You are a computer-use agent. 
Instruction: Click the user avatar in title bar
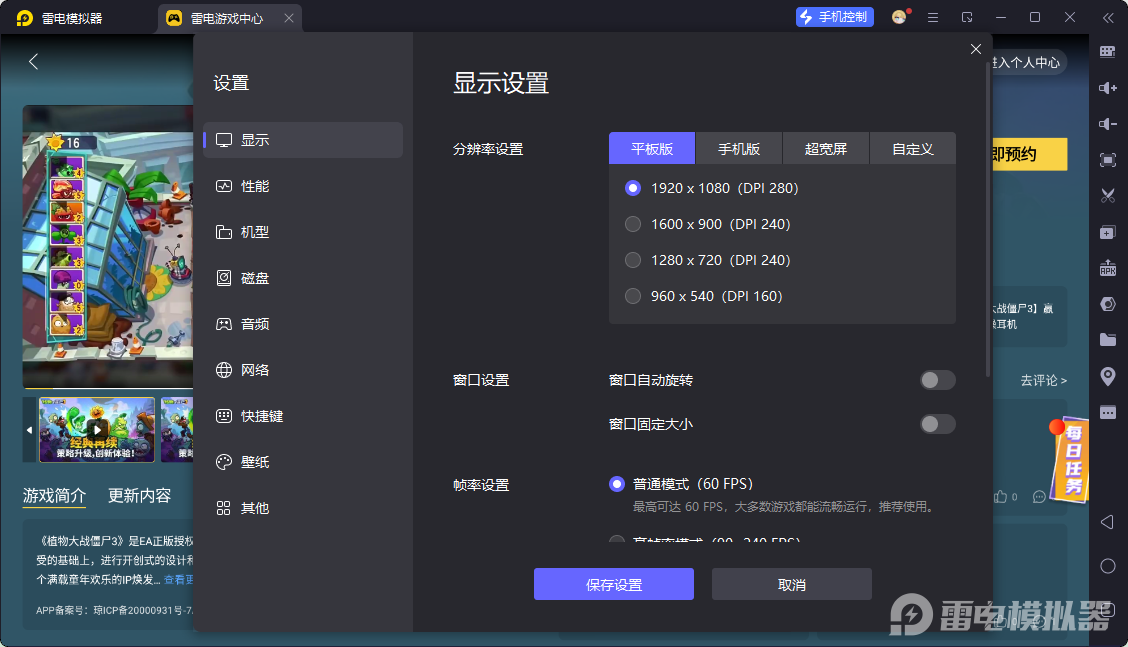pyautogui.click(x=899, y=17)
